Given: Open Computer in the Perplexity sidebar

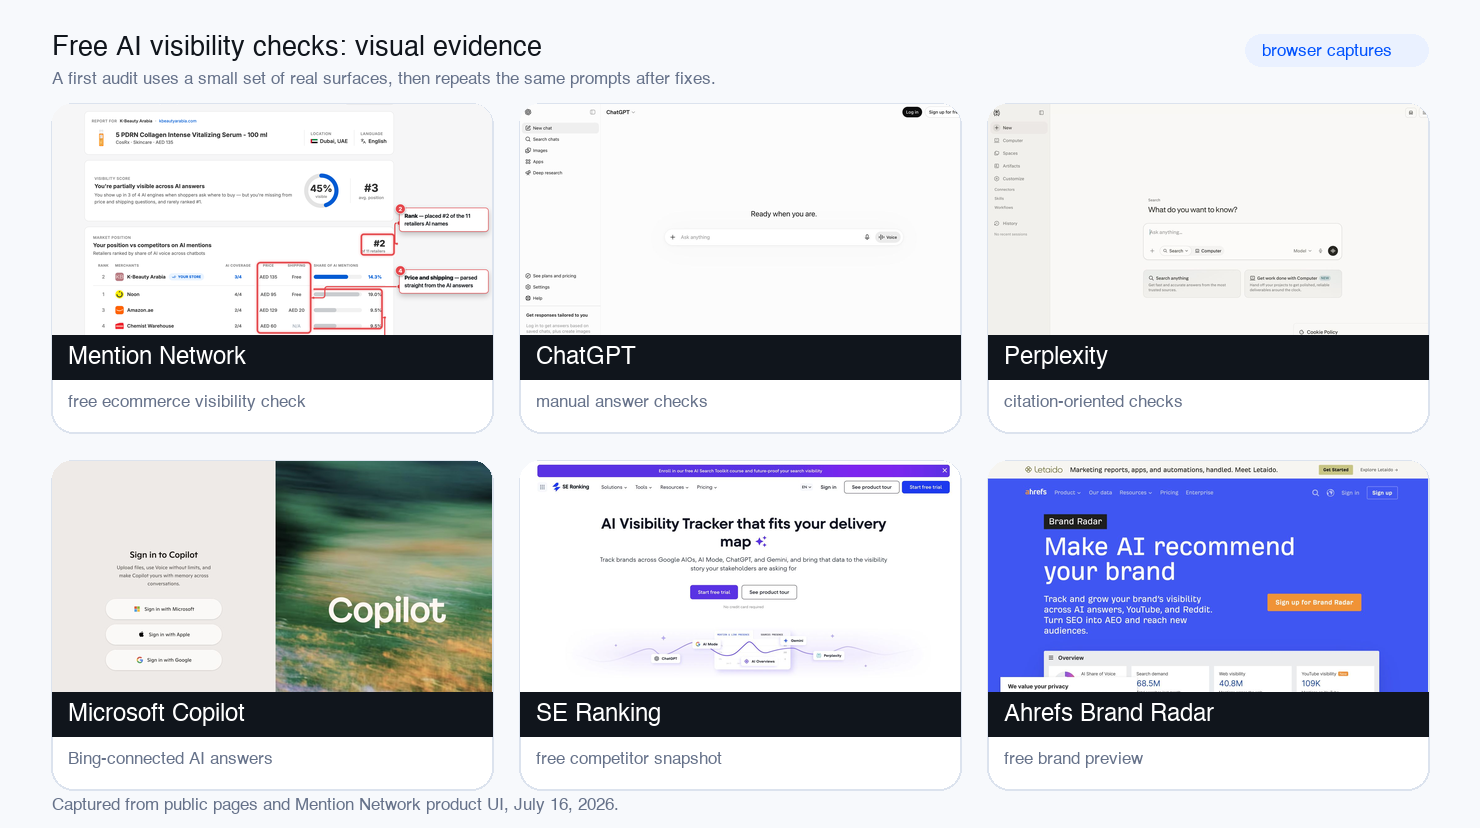Looking at the screenshot, I should pos(1009,141).
